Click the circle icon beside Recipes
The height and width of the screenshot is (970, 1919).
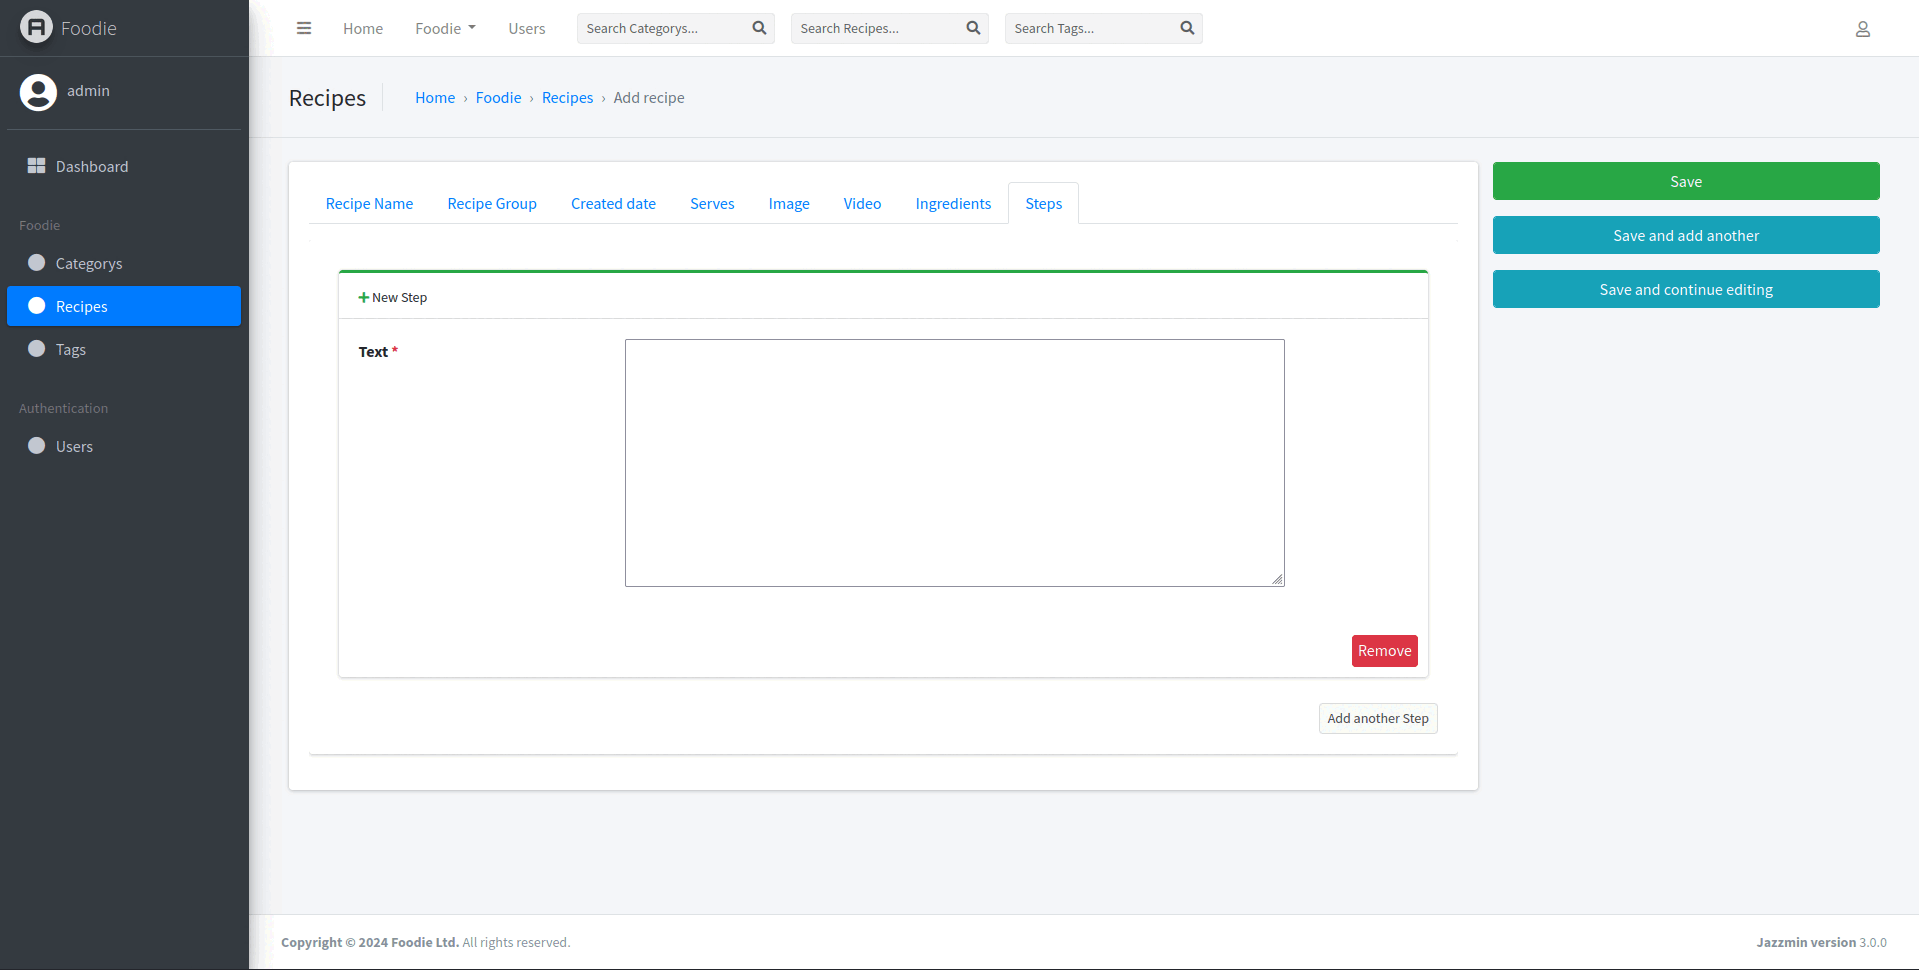point(37,306)
